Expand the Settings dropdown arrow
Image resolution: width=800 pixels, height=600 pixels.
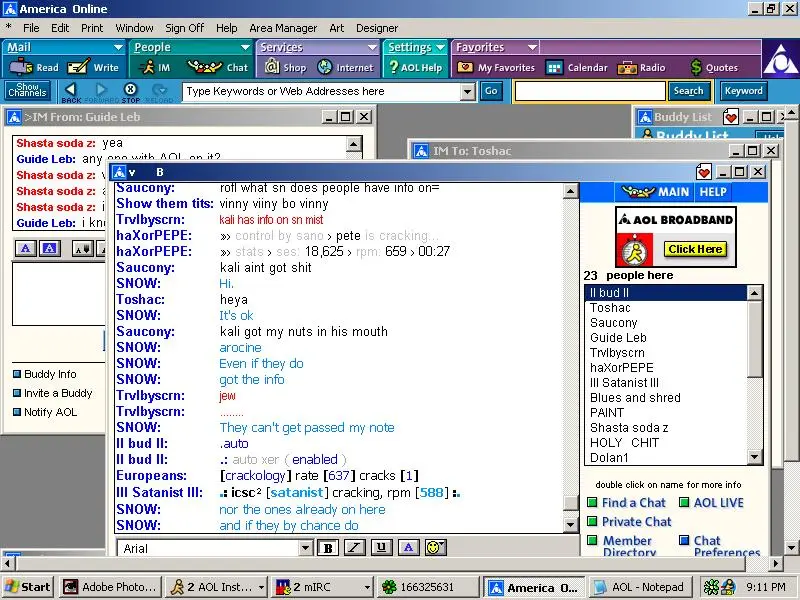pyautogui.click(x=440, y=47)
